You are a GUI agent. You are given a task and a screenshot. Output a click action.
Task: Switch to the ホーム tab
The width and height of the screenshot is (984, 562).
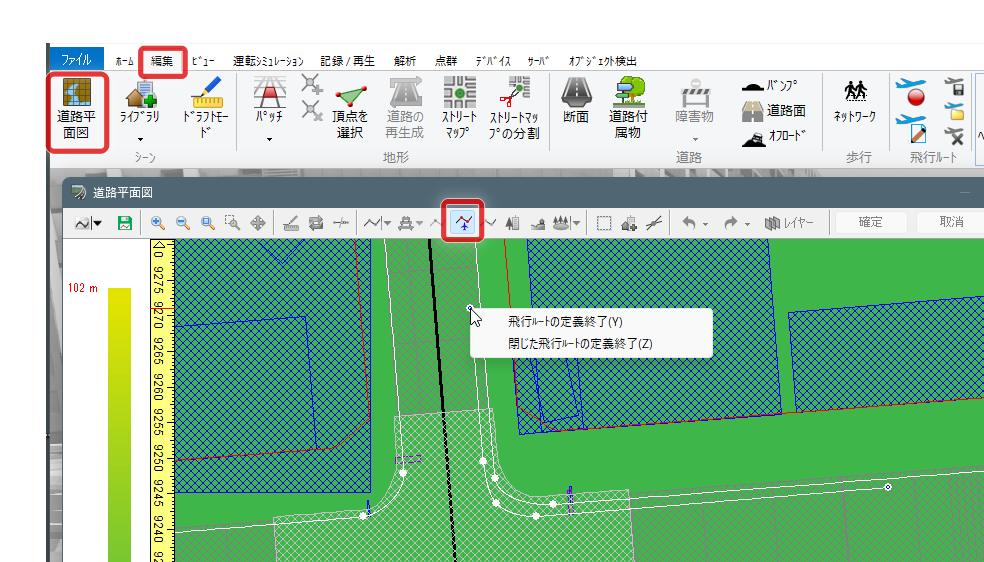pyautogui.click(x=124, y=61)
